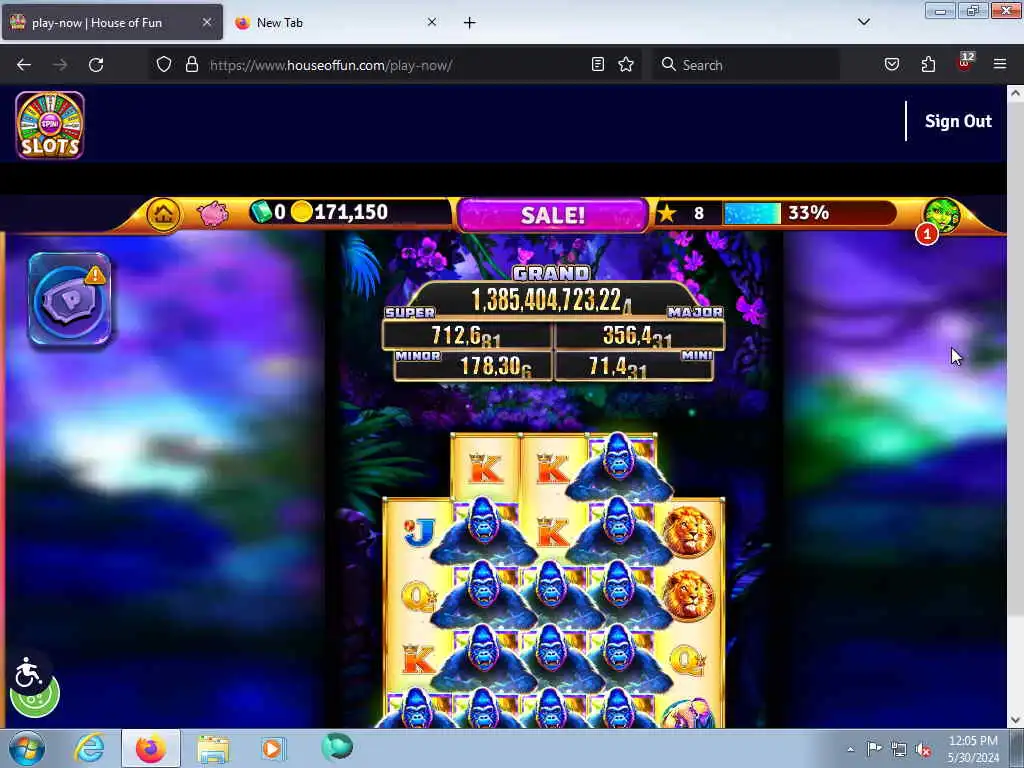Open the Firefox hamburger menu
Image resolution: width=1024 pixels, height=768 pixels.
click(x=1000, y=65)
